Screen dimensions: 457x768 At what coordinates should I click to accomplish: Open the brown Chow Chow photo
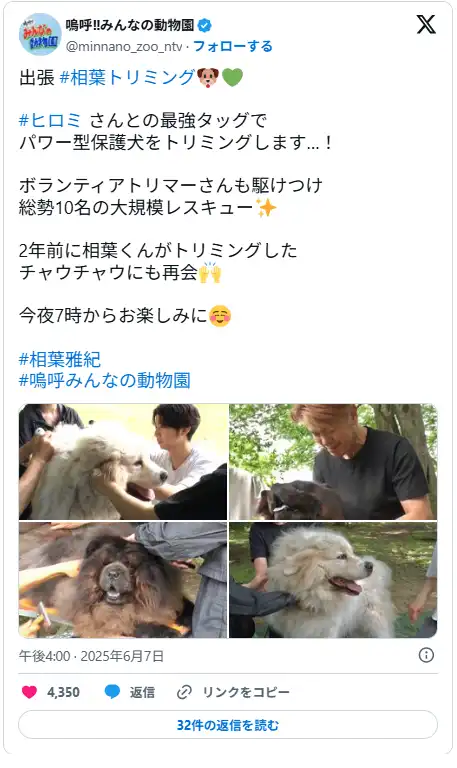tap(123, 580)
